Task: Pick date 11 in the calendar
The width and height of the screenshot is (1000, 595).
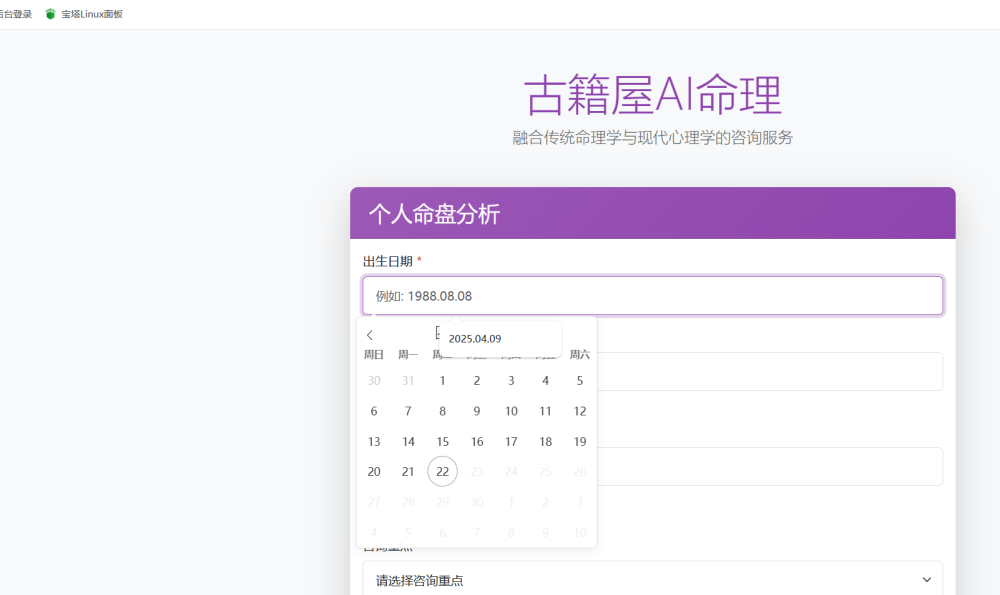Action: click(545, 411)
